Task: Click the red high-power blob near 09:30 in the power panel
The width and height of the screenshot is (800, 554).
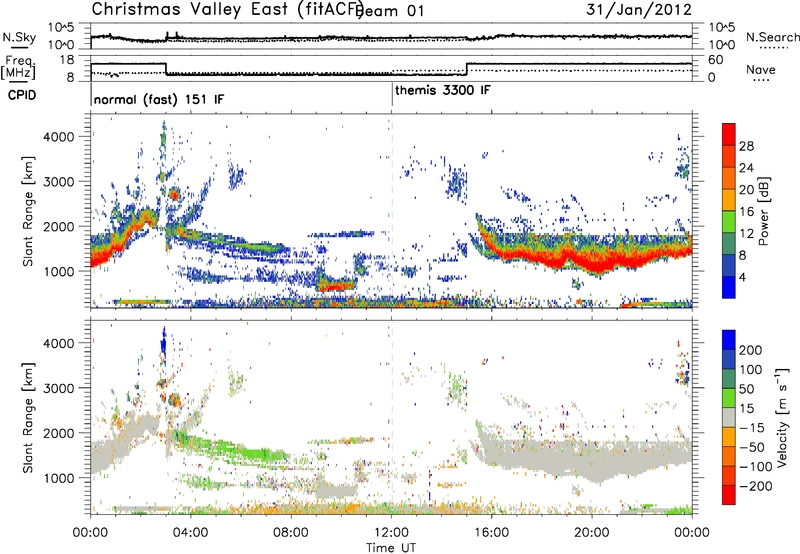Action: point(336,286)
